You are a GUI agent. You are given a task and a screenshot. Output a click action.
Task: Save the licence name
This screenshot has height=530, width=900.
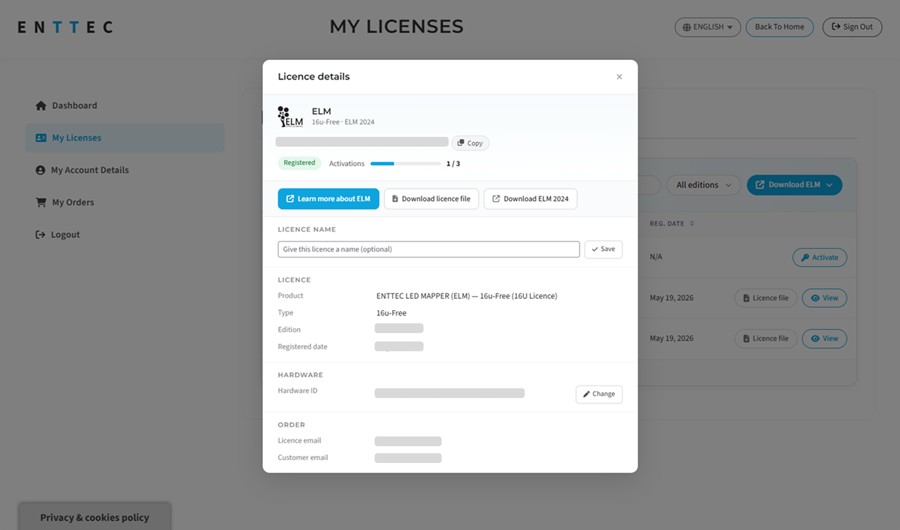(x=603, y=249)
